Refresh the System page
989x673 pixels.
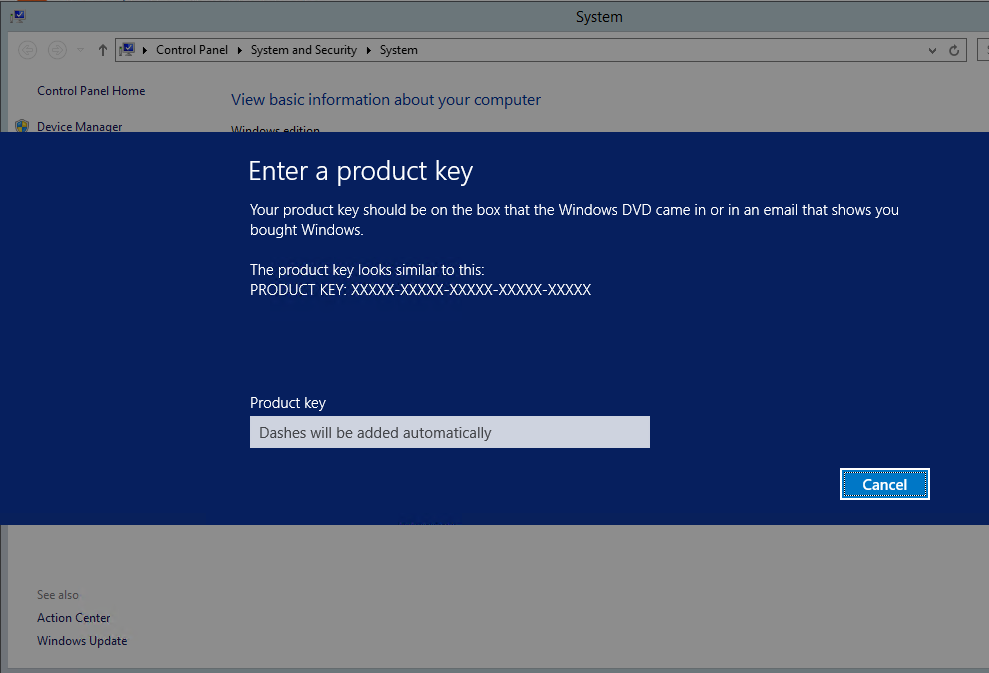point(954,50)
